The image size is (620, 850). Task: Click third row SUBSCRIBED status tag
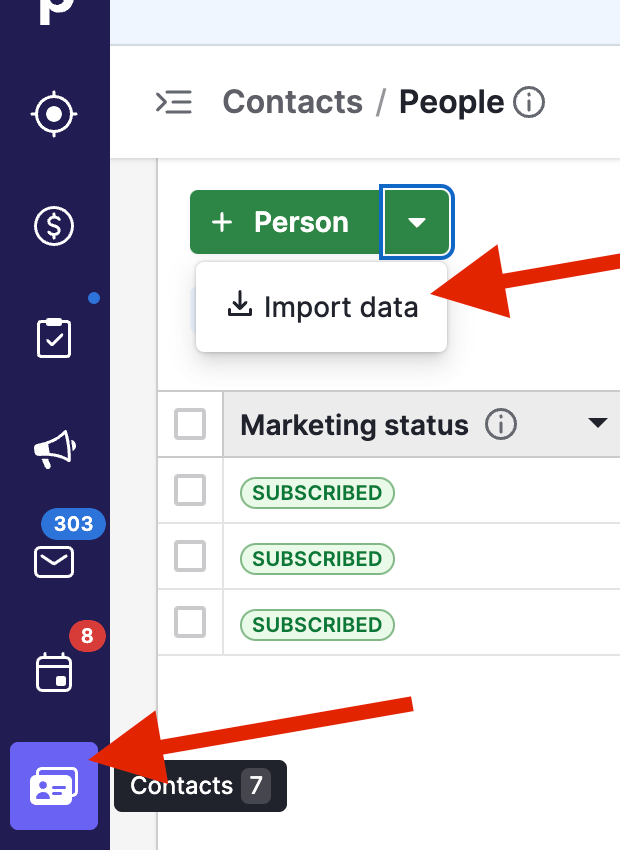click(317, 625)
